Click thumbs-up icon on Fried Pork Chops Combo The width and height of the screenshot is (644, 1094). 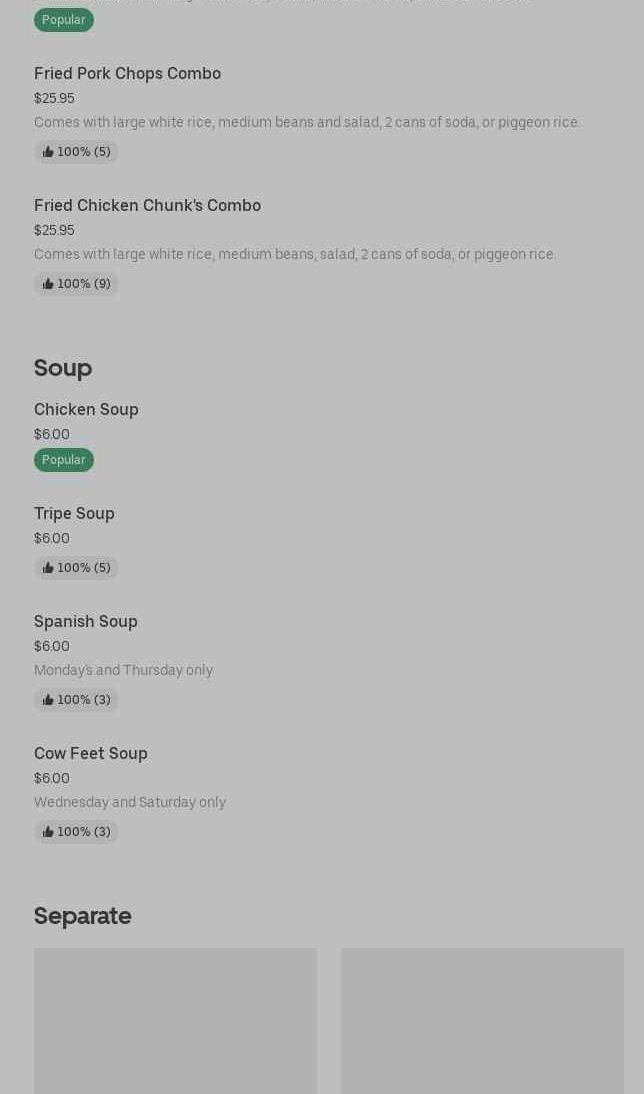coord(48,152)
